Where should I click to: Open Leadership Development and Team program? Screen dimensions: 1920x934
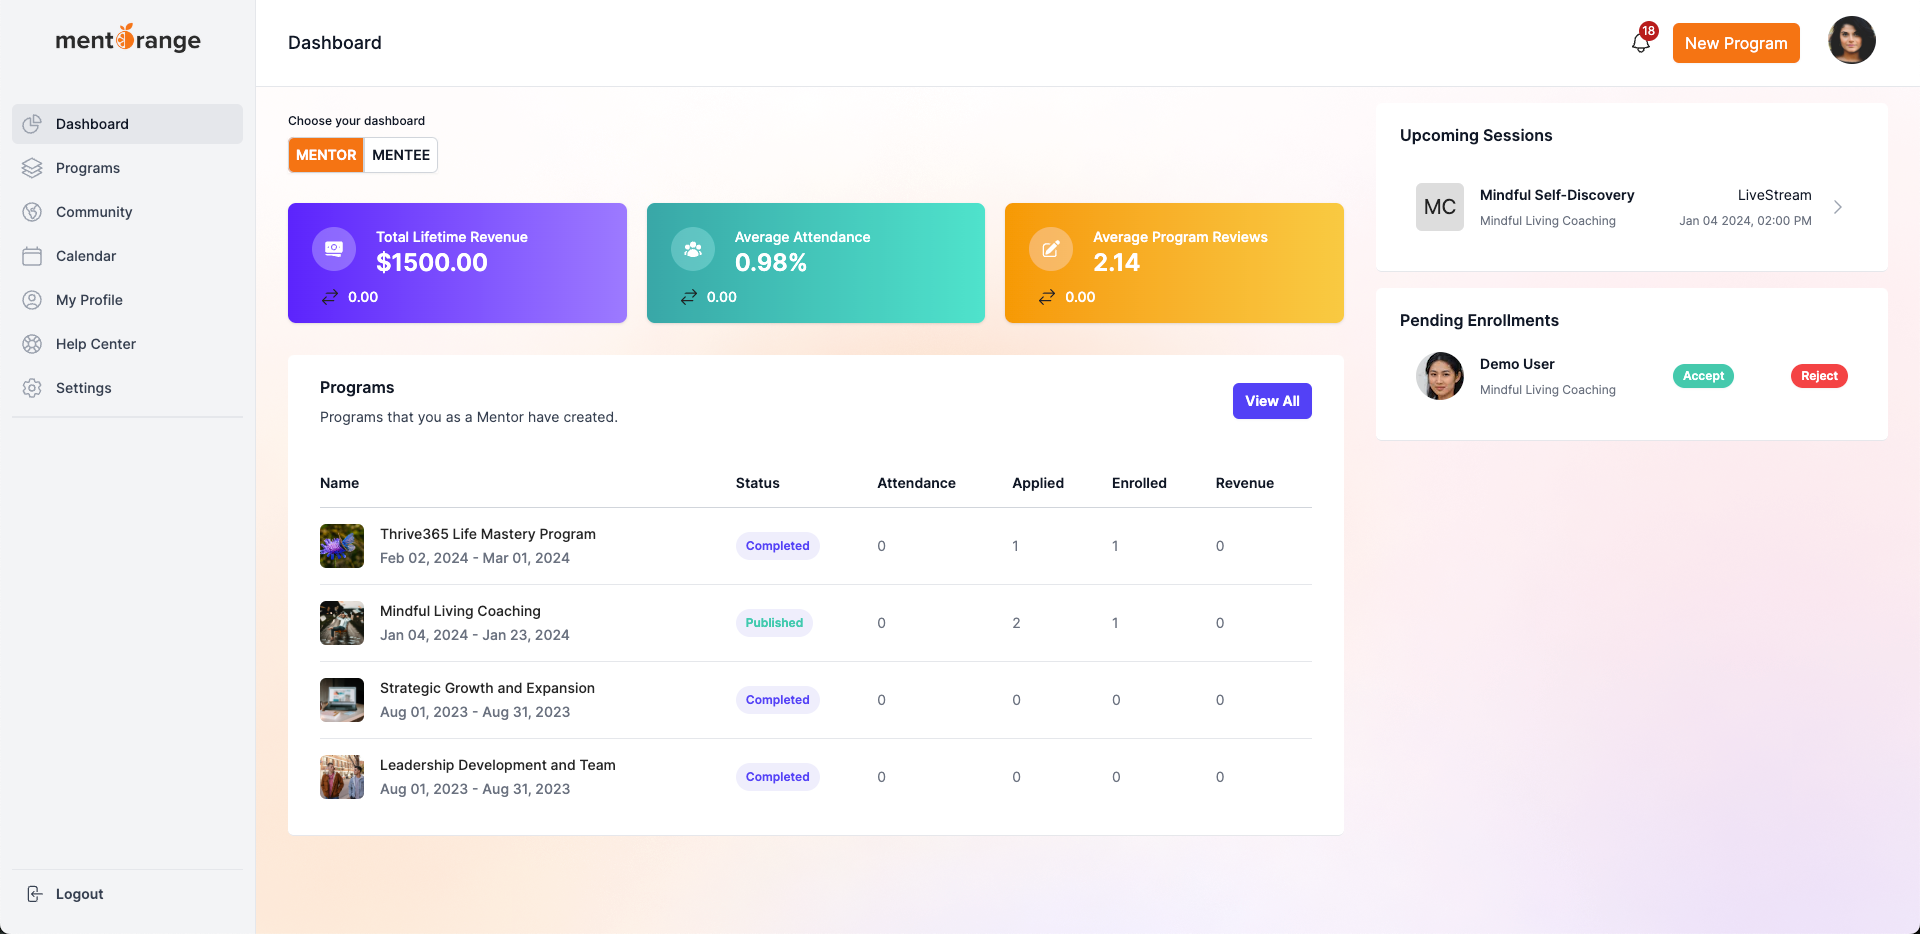coord(498,765)
